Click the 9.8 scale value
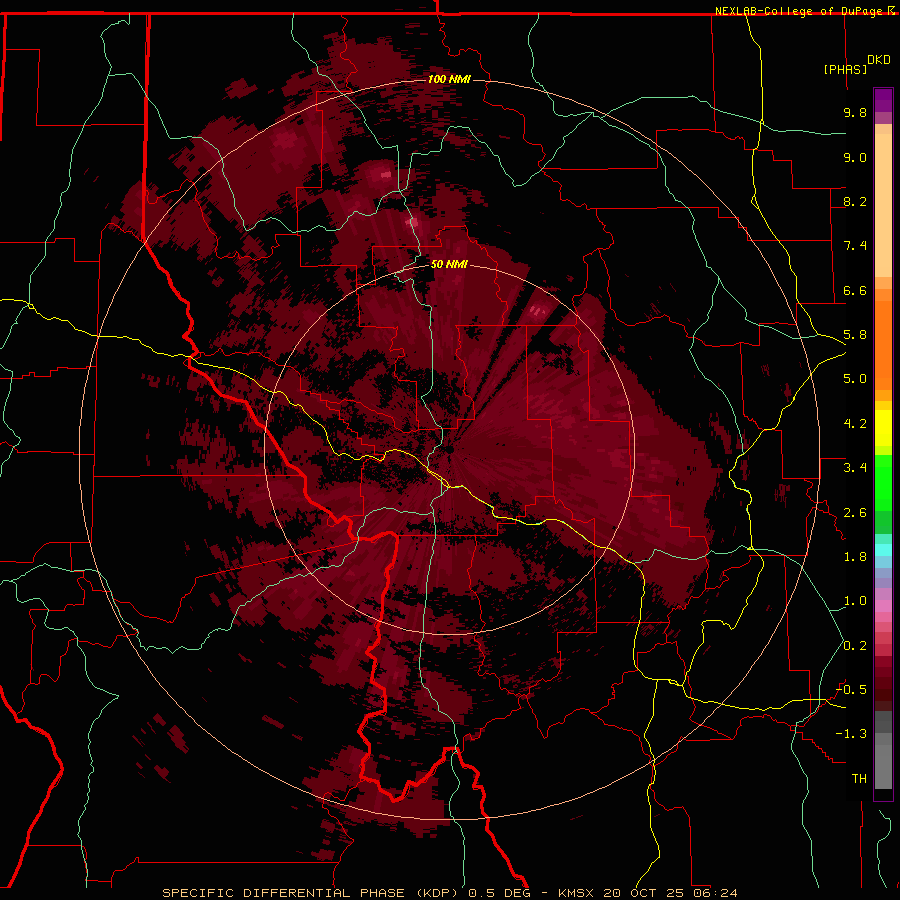Viewport: 900px width, 900px height. (855, 112)
